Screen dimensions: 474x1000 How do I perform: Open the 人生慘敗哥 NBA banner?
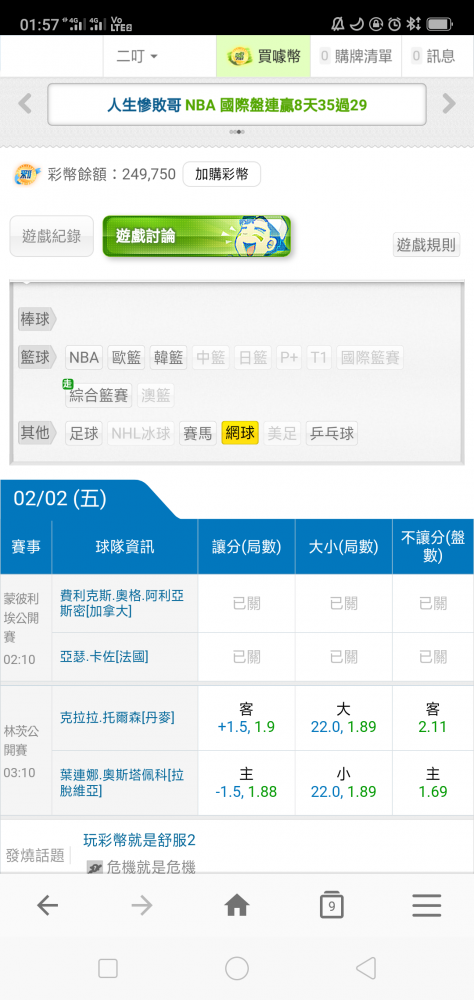point(237,105)
